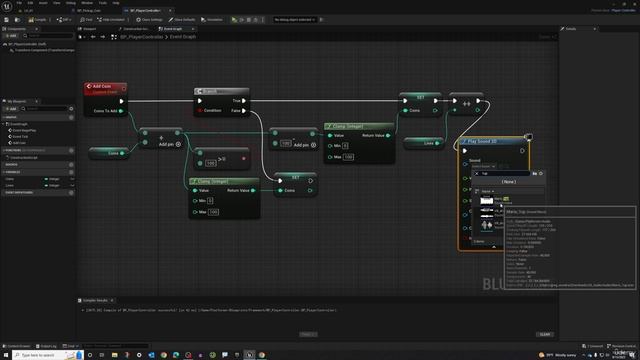The width and height of the screenshot is (640, 360).
Task: Open Class Defaults
Action: [x=182, y=20]
